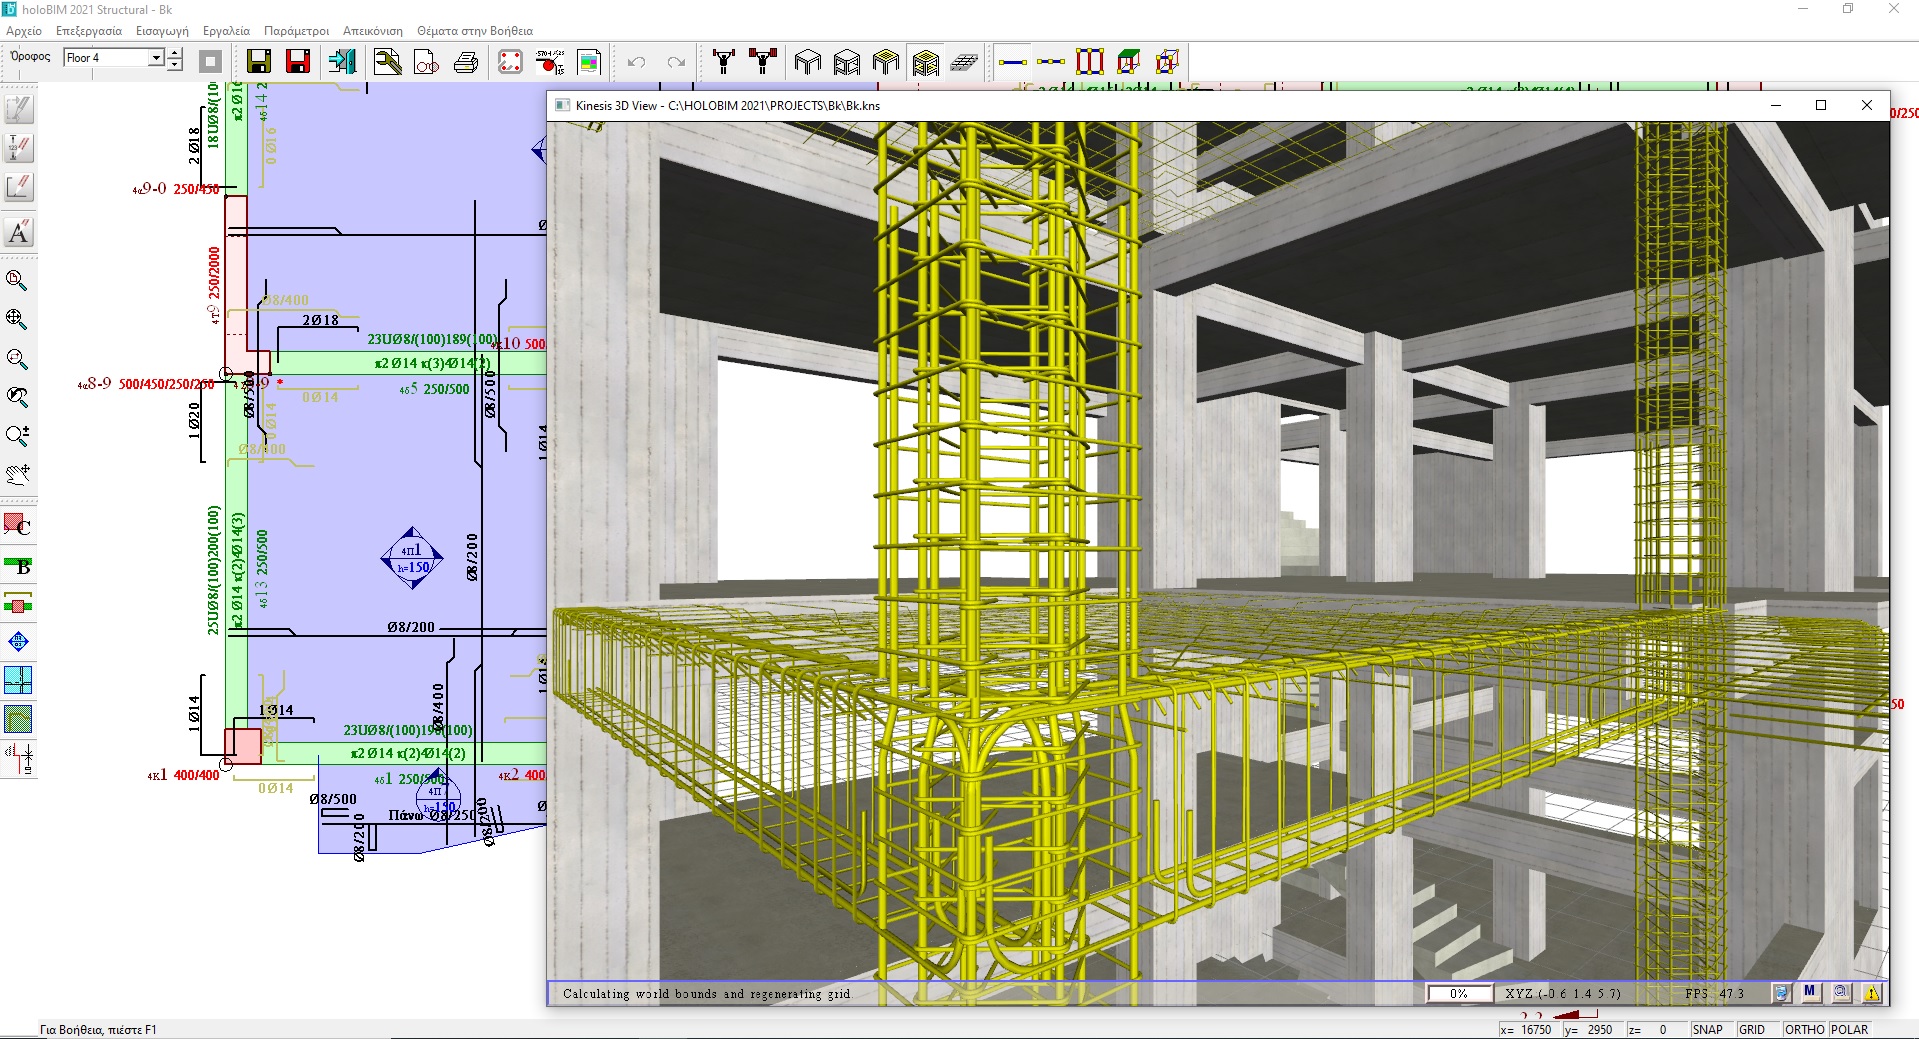Select the pan hand tool
Screen dimensions: 1919x1039
18,473
